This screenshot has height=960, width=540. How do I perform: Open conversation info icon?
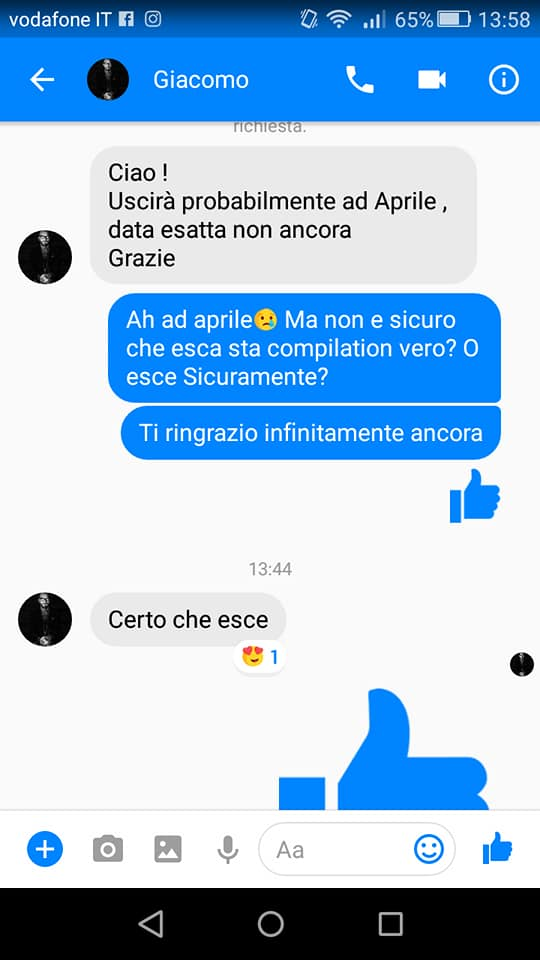point(504,80)
